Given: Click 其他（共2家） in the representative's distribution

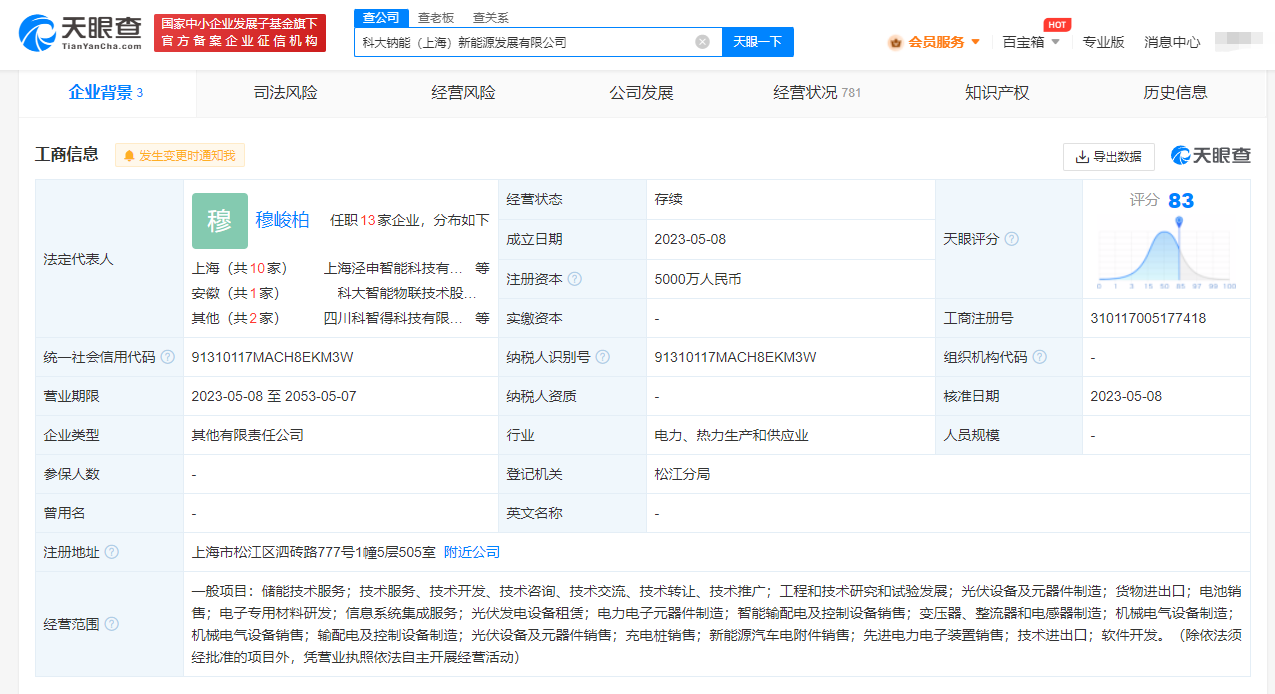Looking at the screenshot, I should point(236,318).
